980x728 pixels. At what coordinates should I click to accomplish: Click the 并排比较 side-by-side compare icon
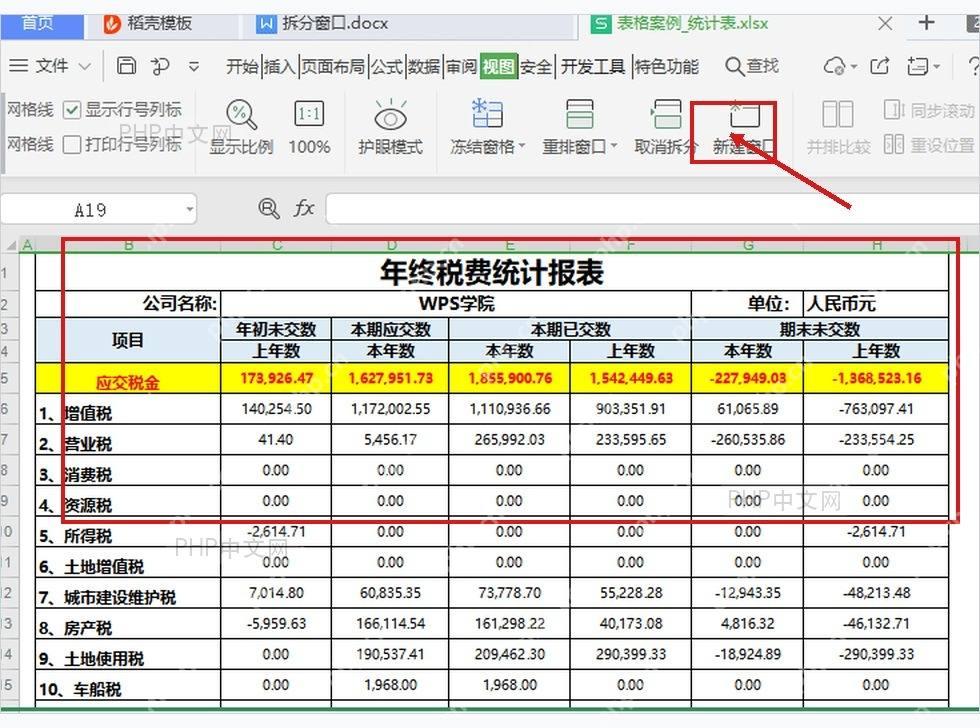(838, 114)
